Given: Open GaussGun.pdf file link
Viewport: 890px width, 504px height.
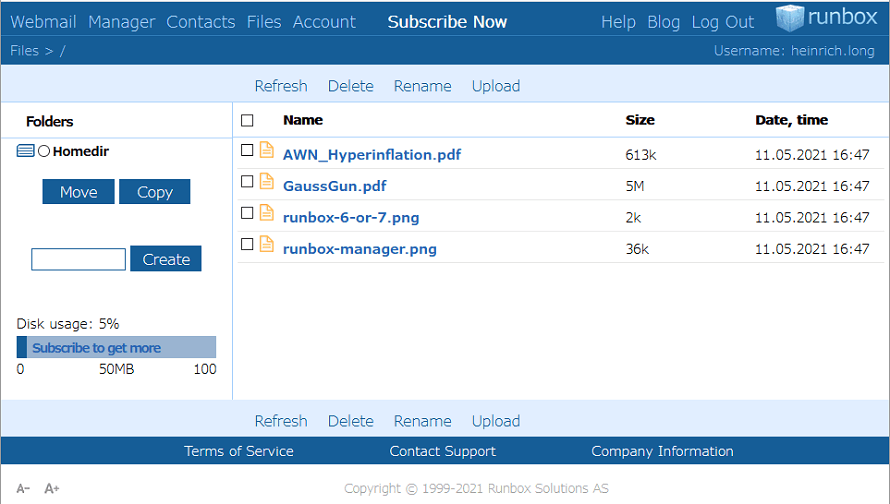Looking at the screenshot, I should (x=334, y=186).
